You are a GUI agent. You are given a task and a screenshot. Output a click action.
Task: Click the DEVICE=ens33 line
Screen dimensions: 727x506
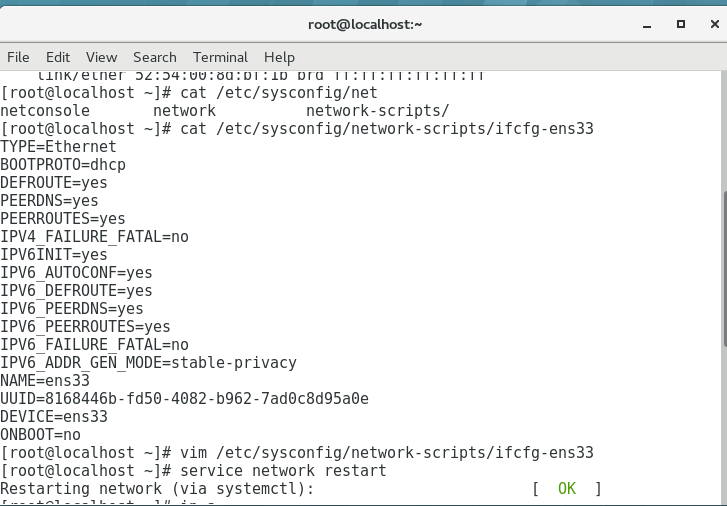coord(54,416)
